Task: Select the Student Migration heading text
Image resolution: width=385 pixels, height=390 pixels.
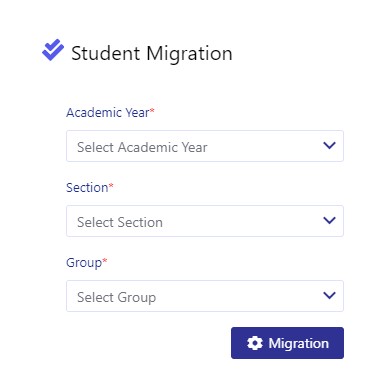Action: click(x=152, y=53)
